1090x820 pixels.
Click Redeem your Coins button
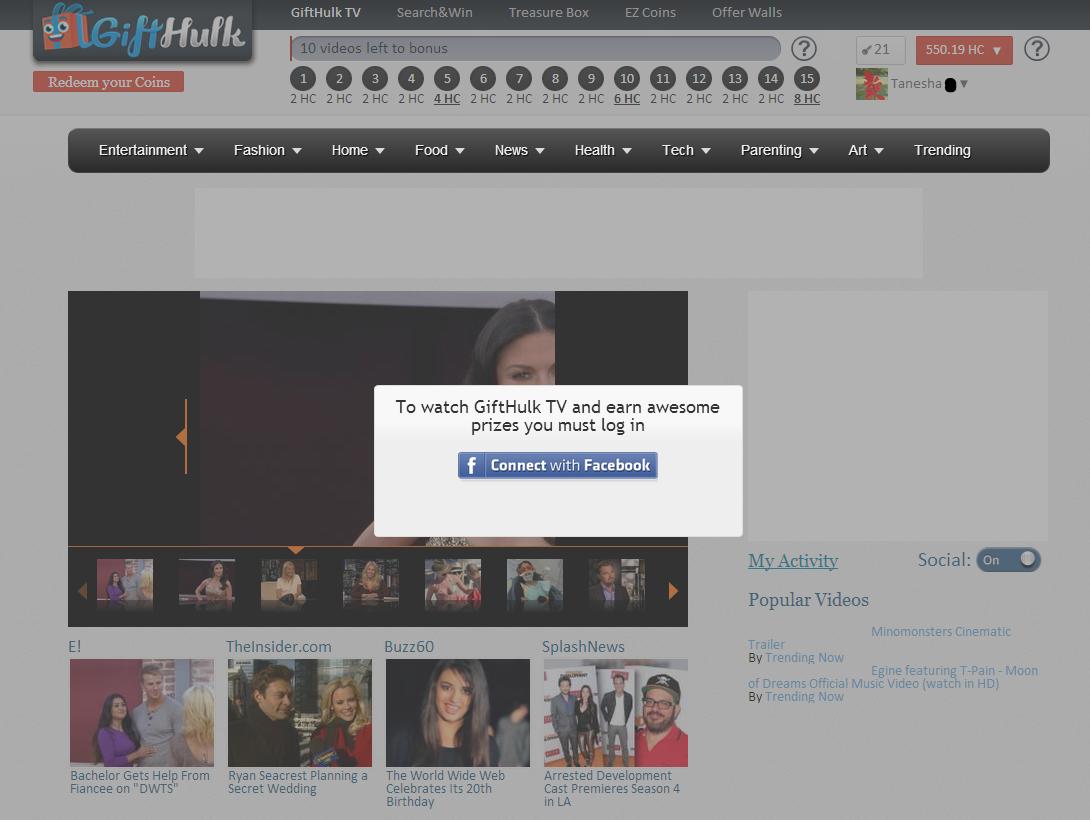coord(108,82)
